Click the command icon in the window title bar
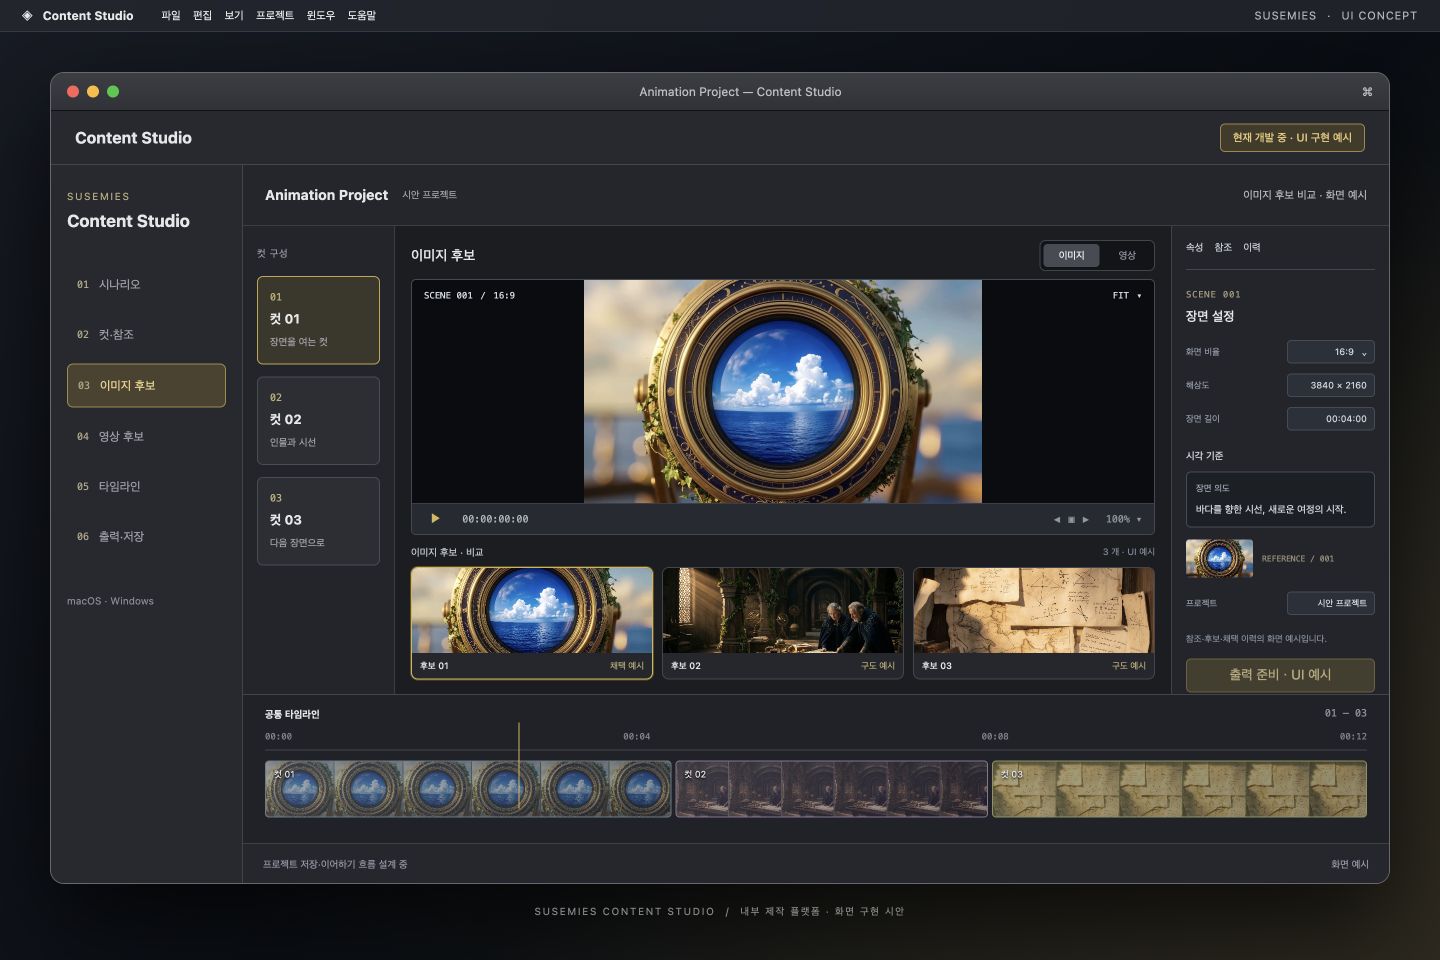This screenshot has width=1440, height=960. click(1367, 92)
